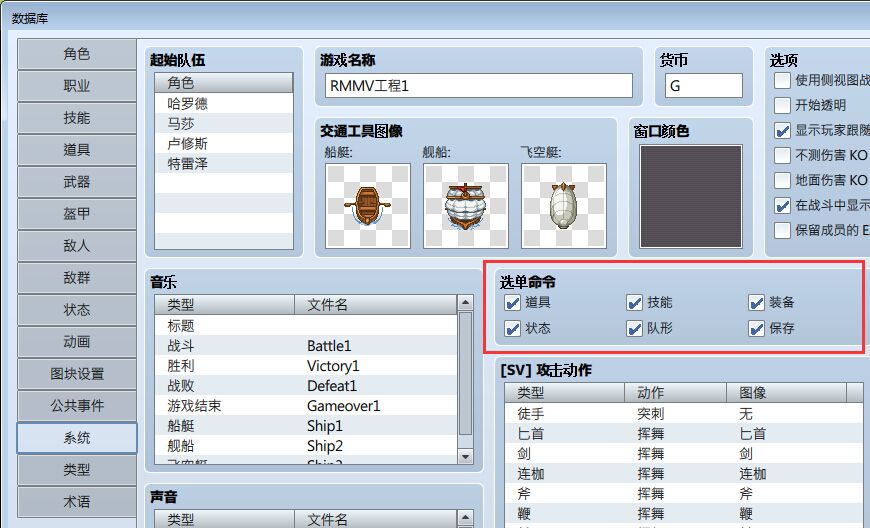Select 哈罗德 in the starting party list
This screenshot has height=528, width=870.
point(224,104)
